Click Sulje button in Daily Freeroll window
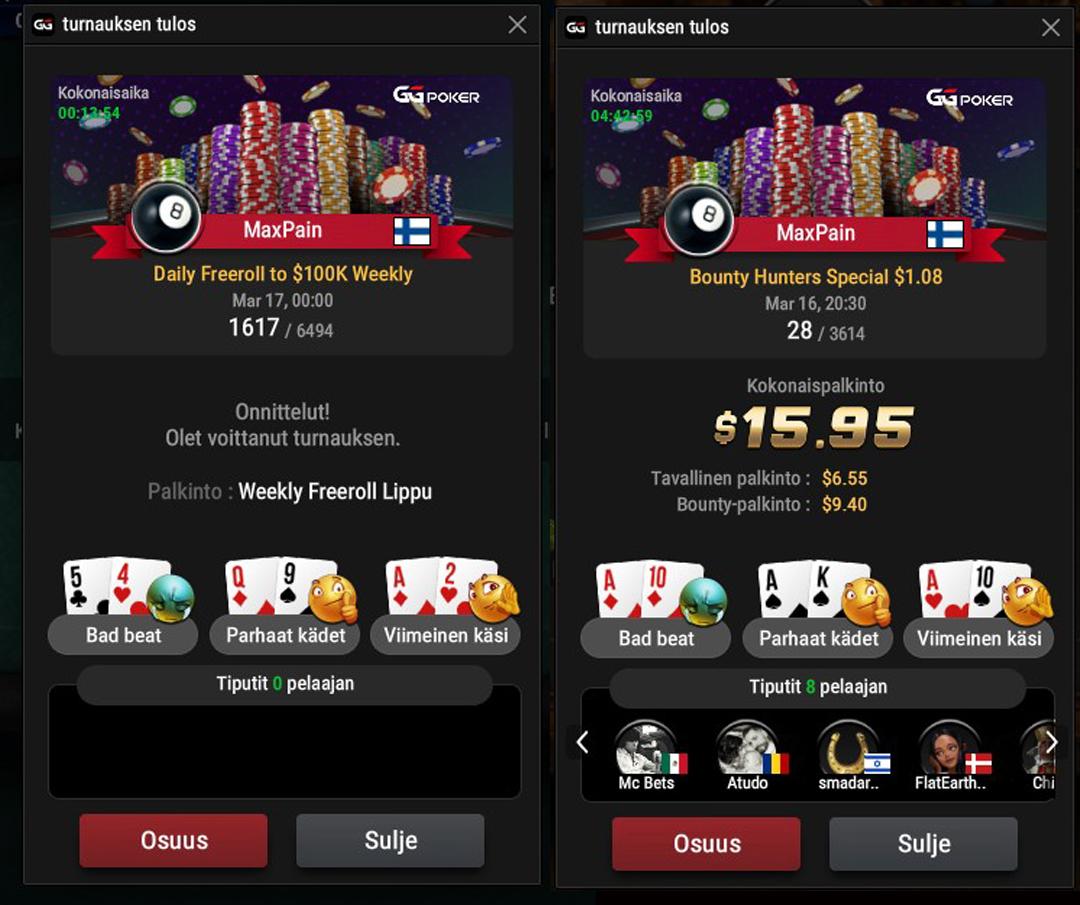 tap(391, 840)
